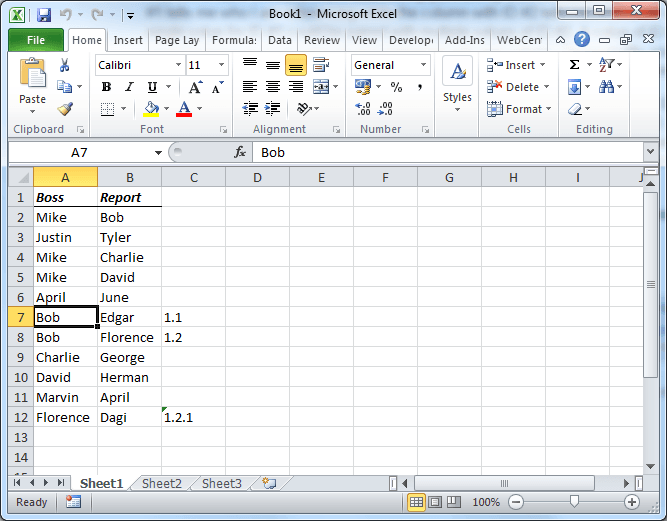The width and height of the screenshot is (667, 521).
Task: Toggle Italic formatting
Action: click(128, 87)
